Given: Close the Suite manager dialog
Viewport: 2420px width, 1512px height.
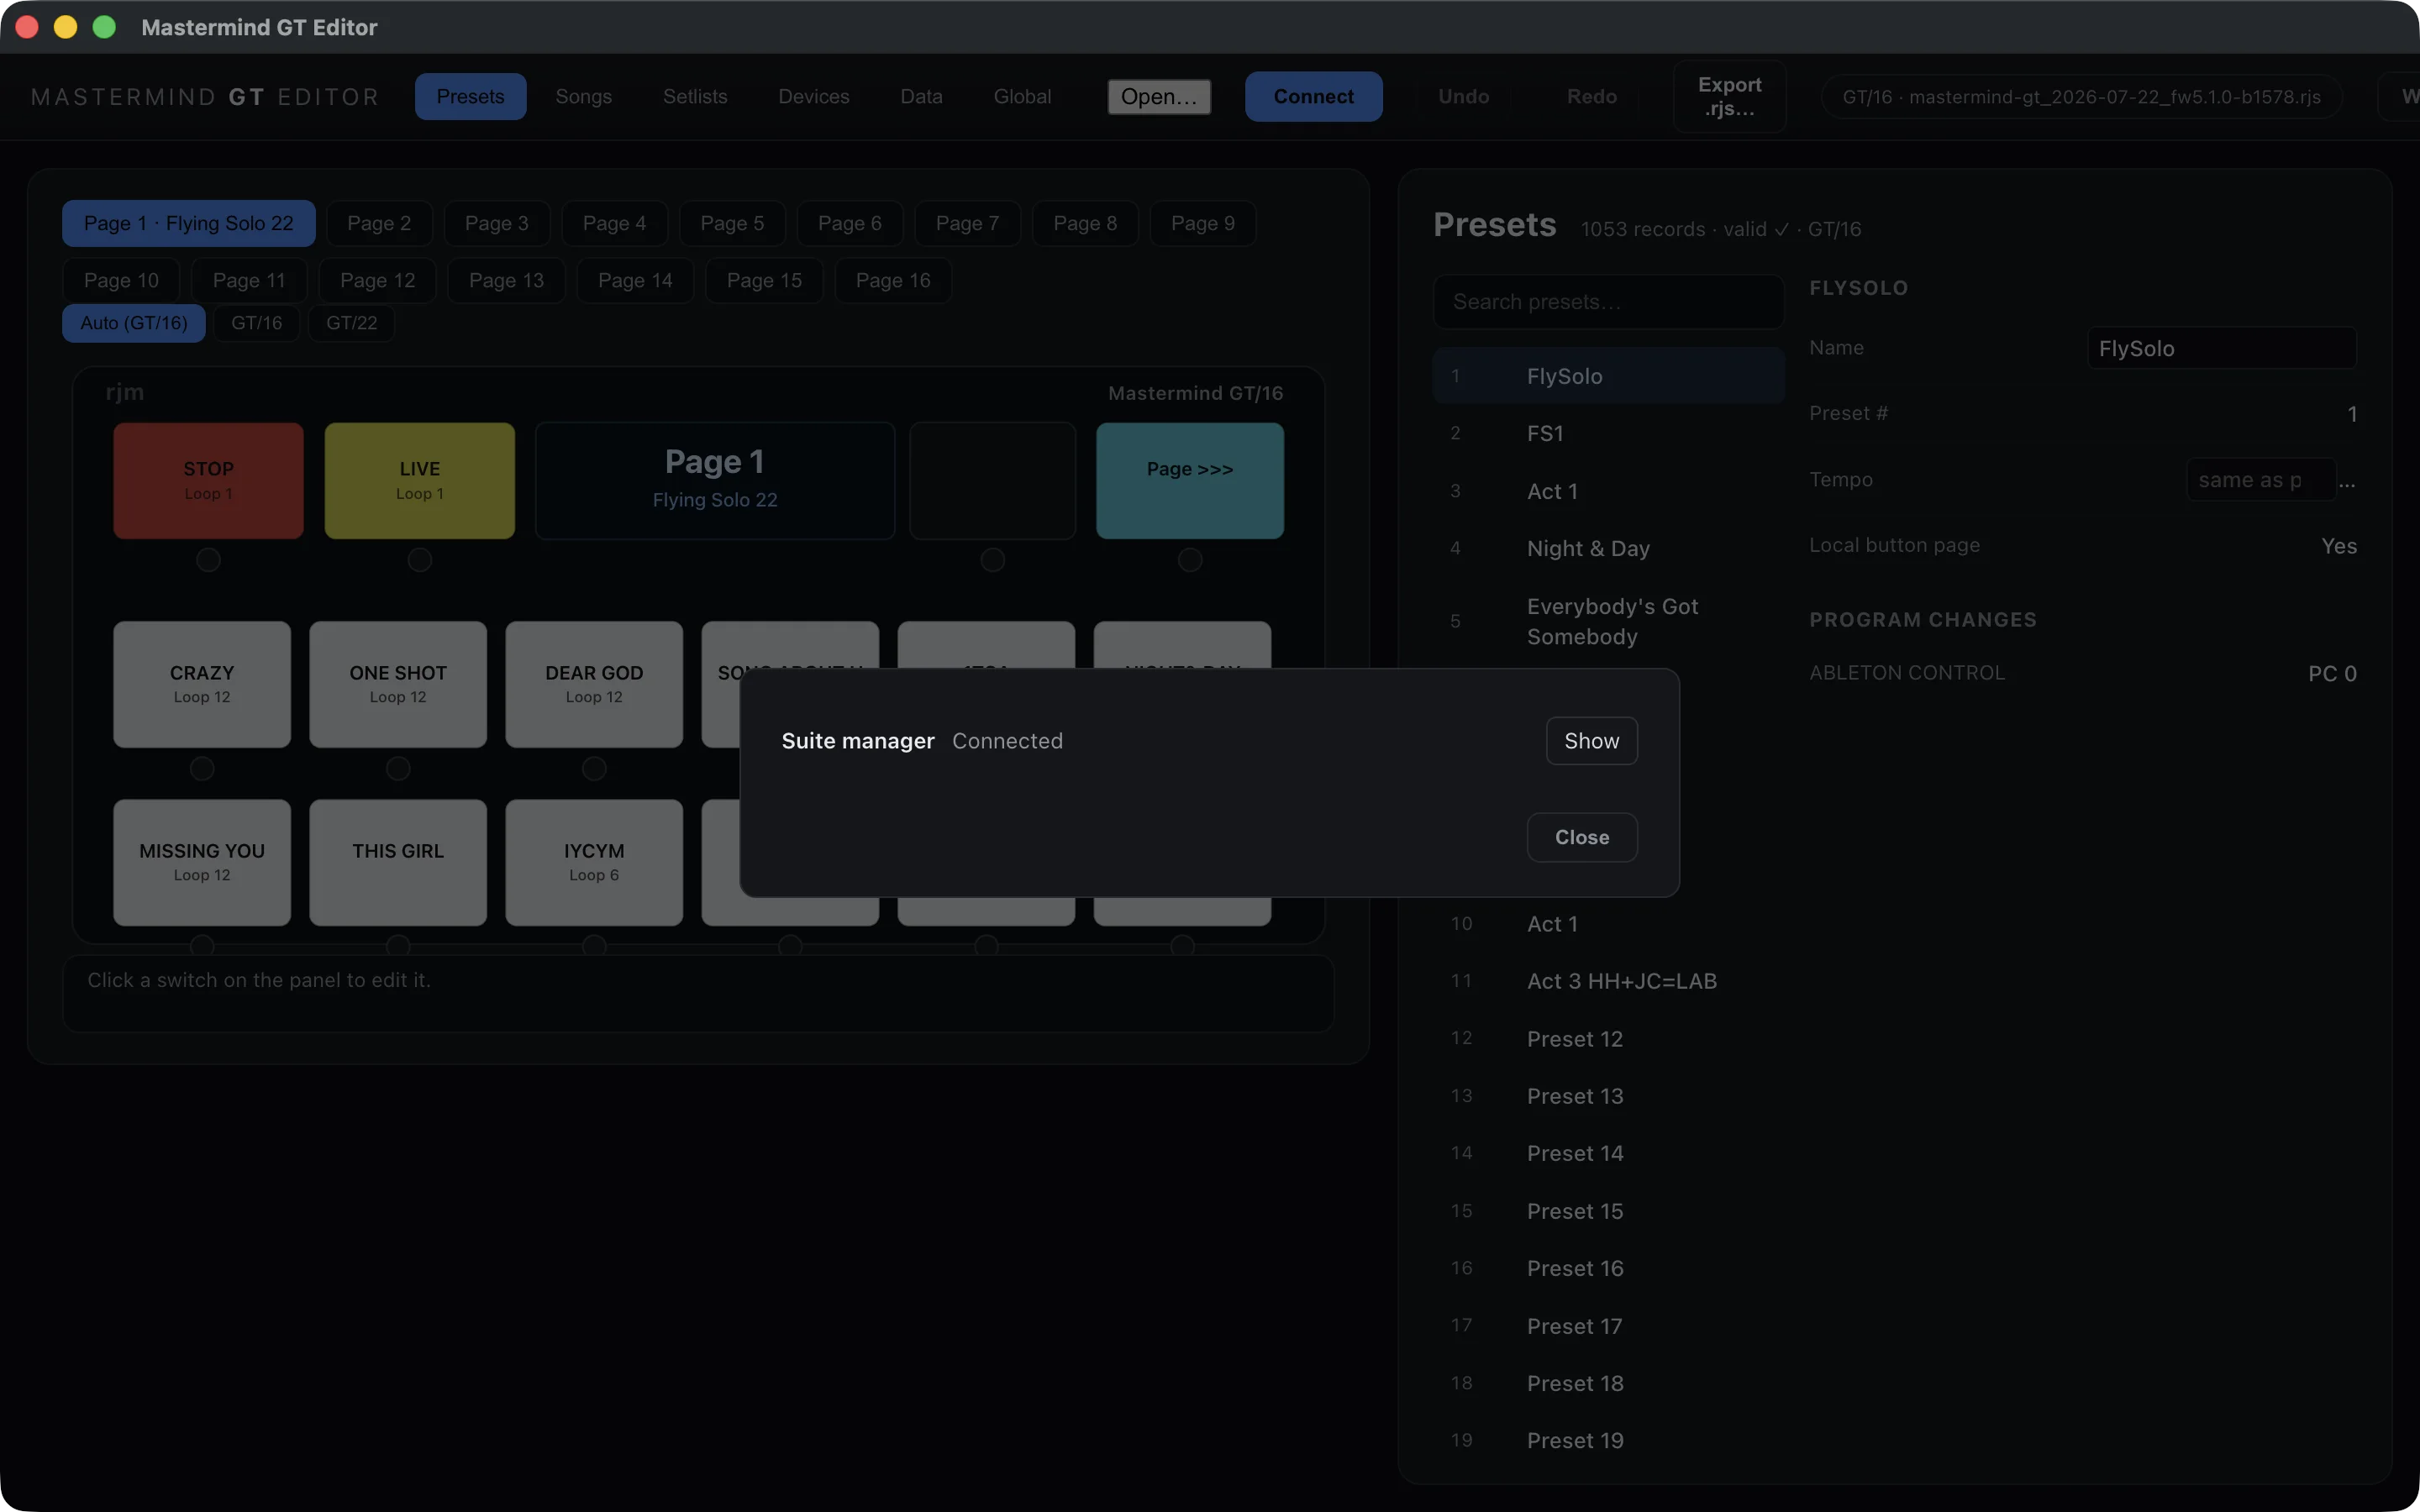Looking at the screenshot, I should [1582, 837].
